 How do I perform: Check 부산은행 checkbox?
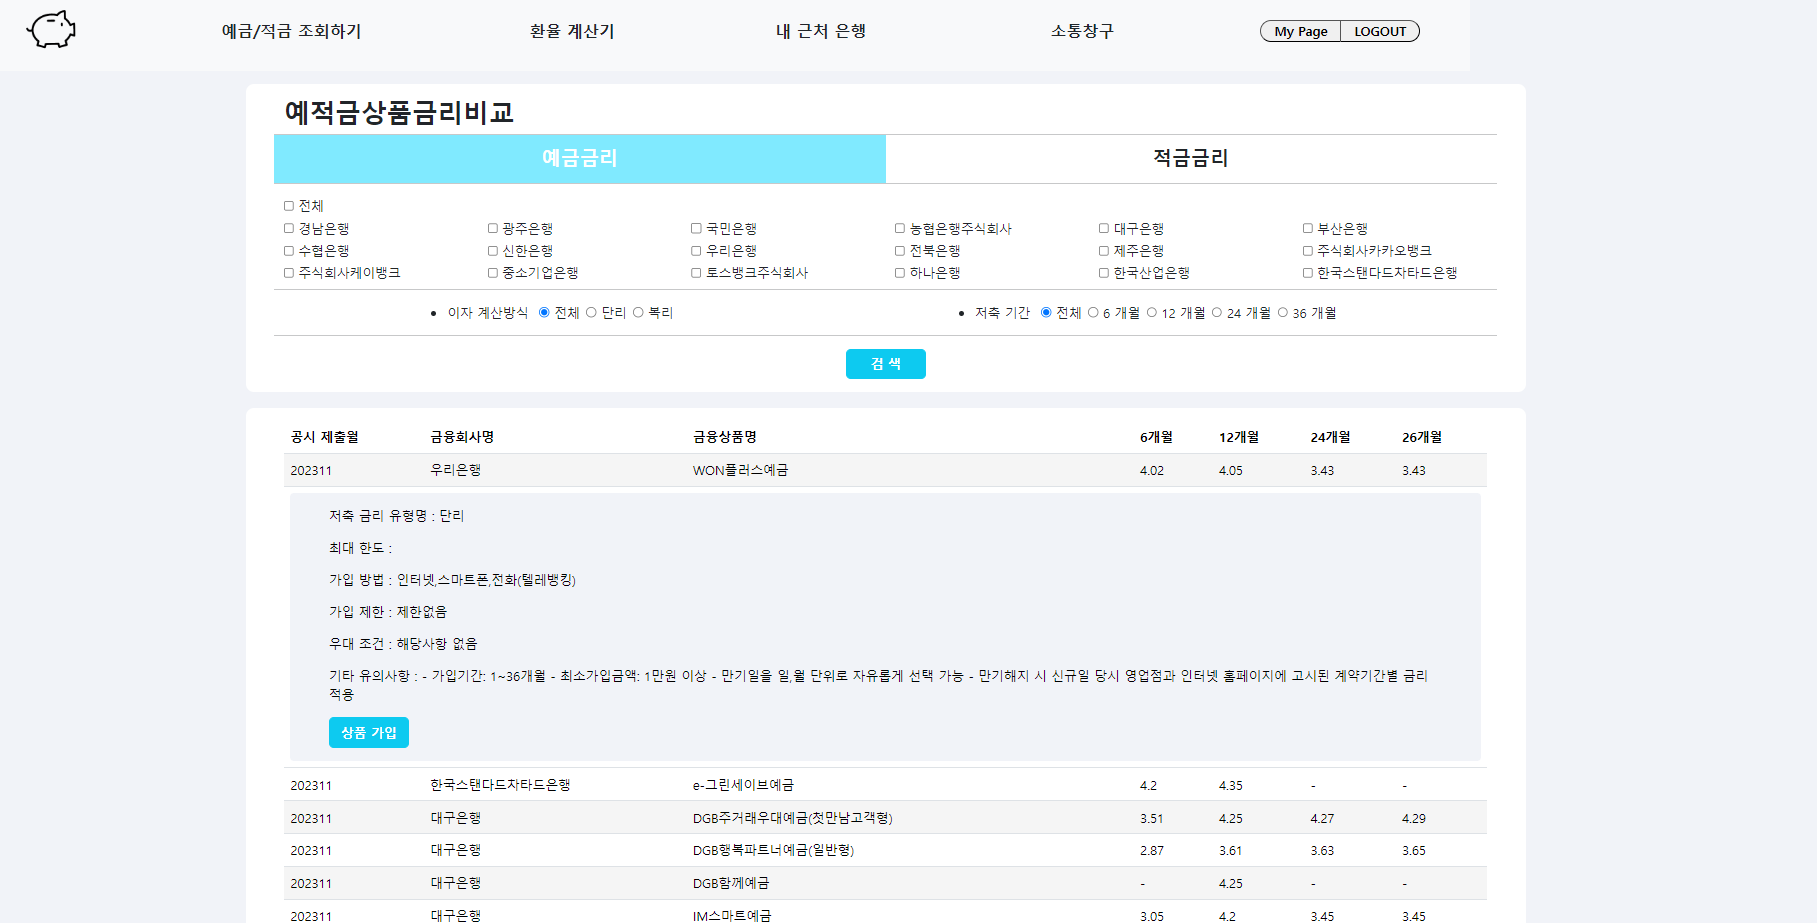1308,229
